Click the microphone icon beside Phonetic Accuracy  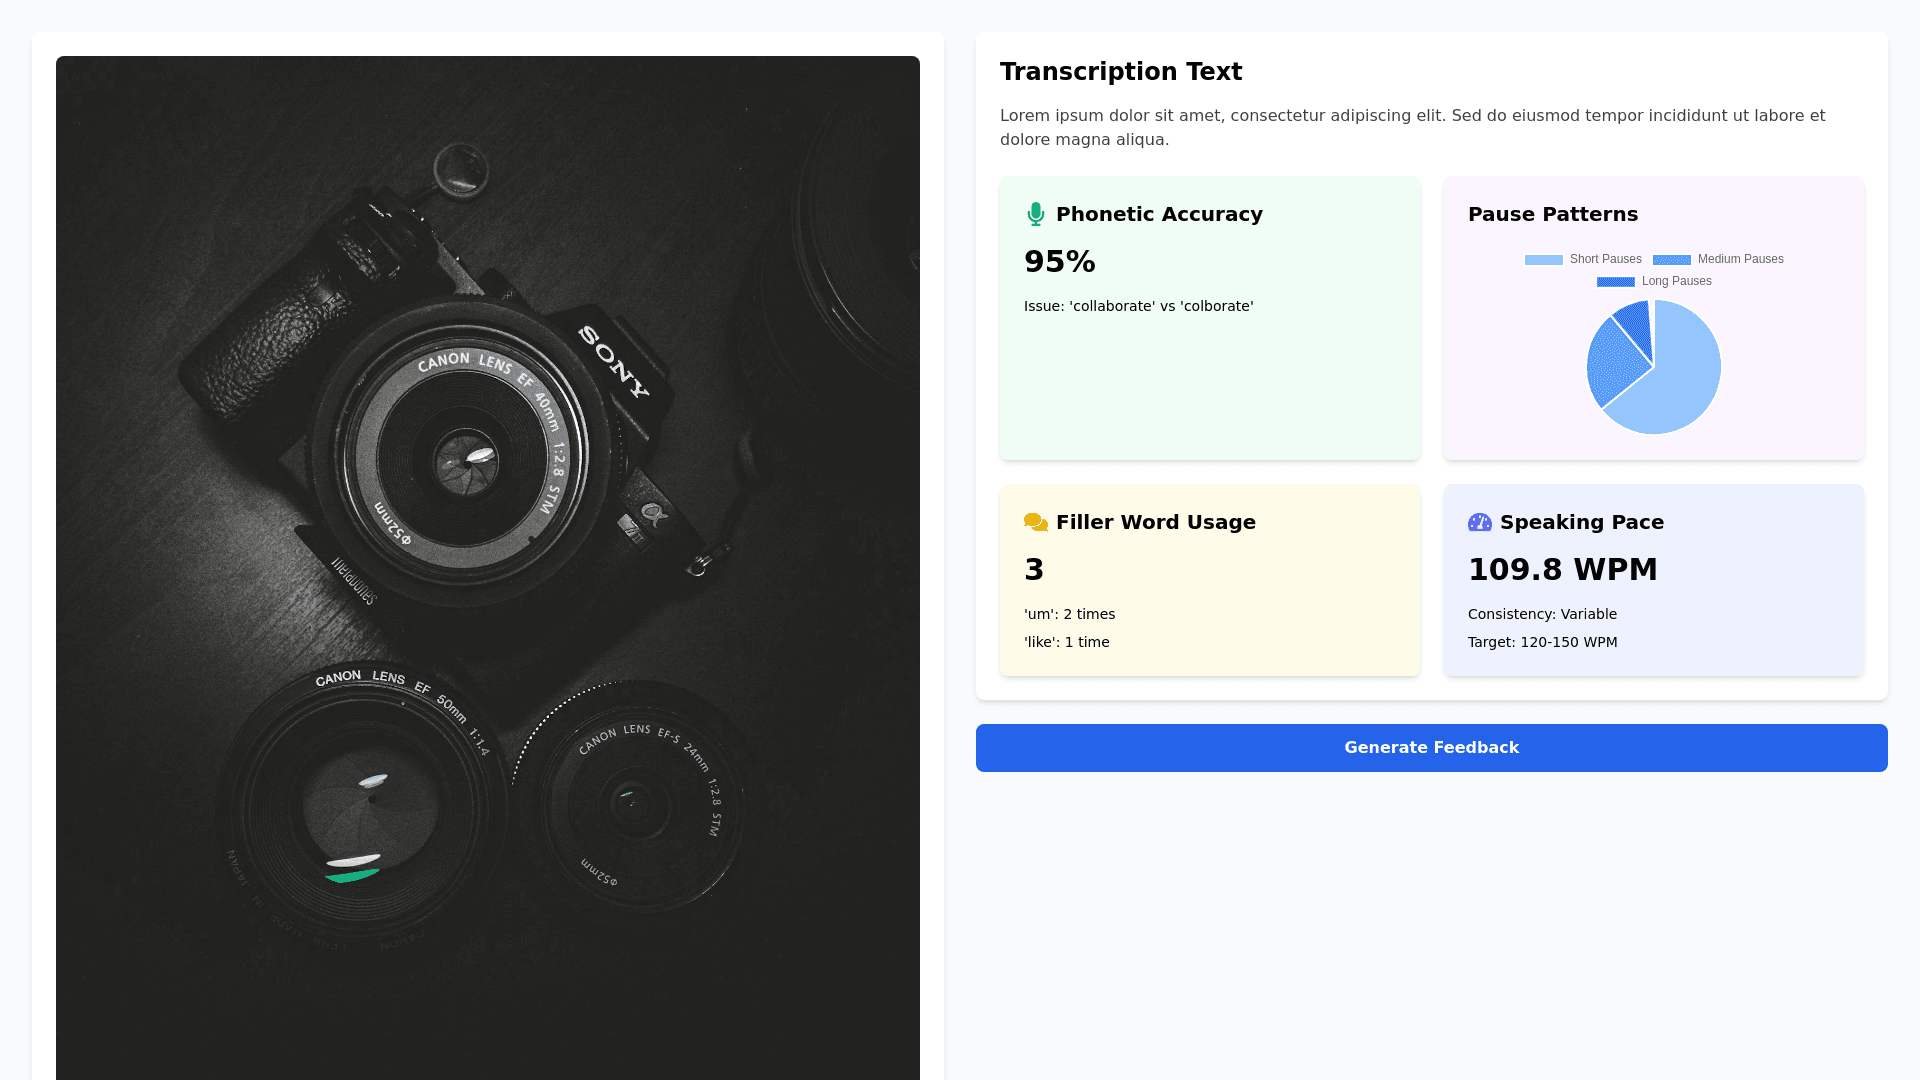click(1035, 214)
